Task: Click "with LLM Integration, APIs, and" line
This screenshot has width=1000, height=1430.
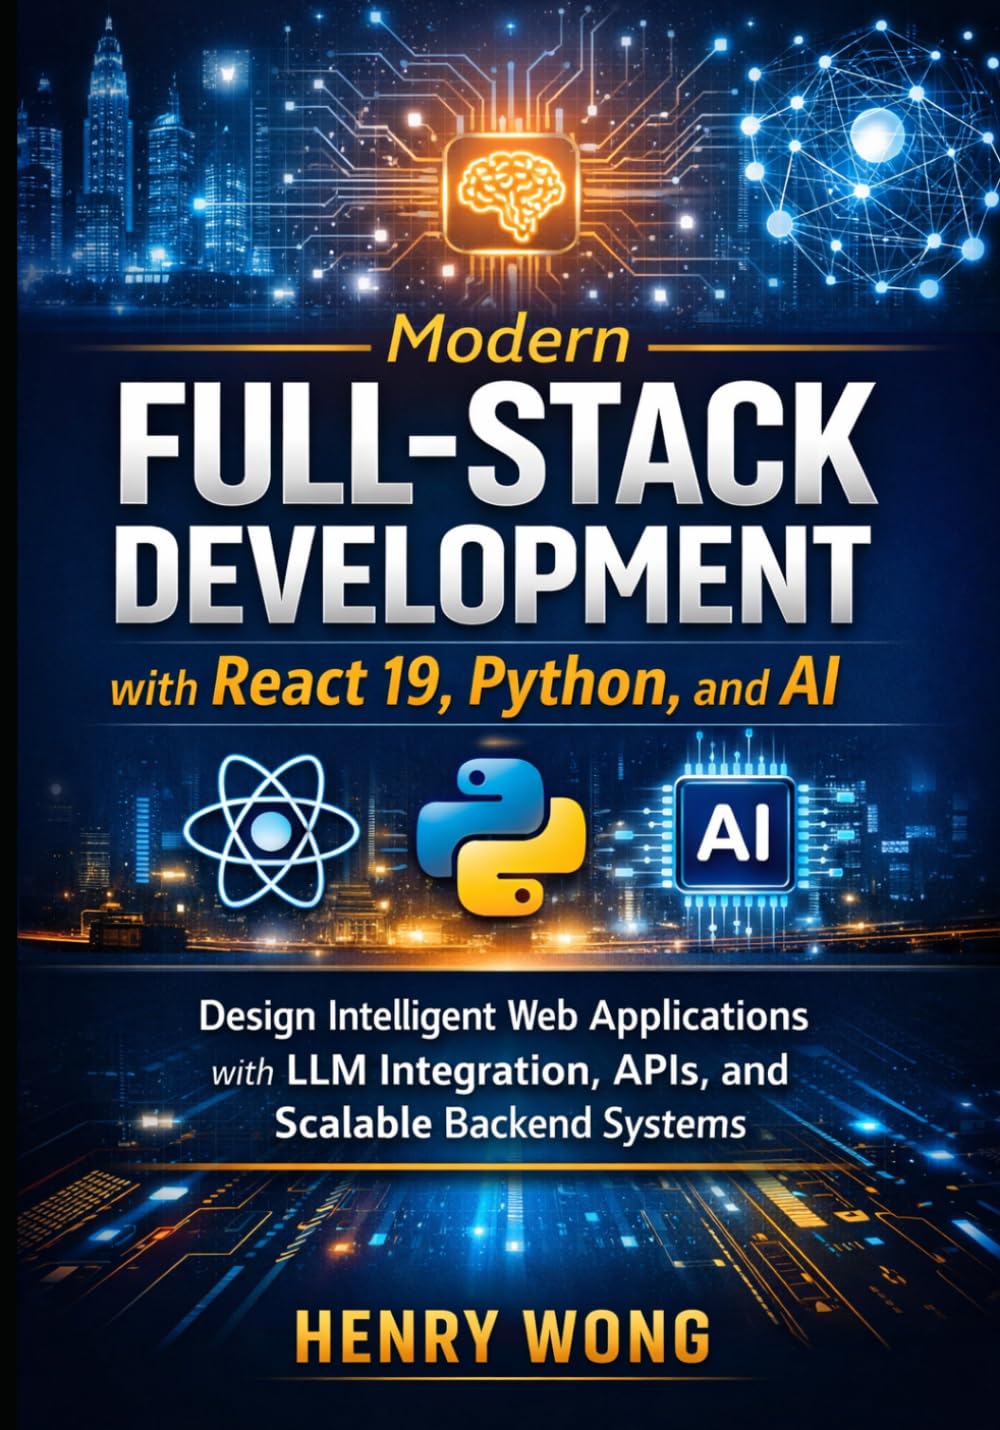Action: click(500, 1071)
